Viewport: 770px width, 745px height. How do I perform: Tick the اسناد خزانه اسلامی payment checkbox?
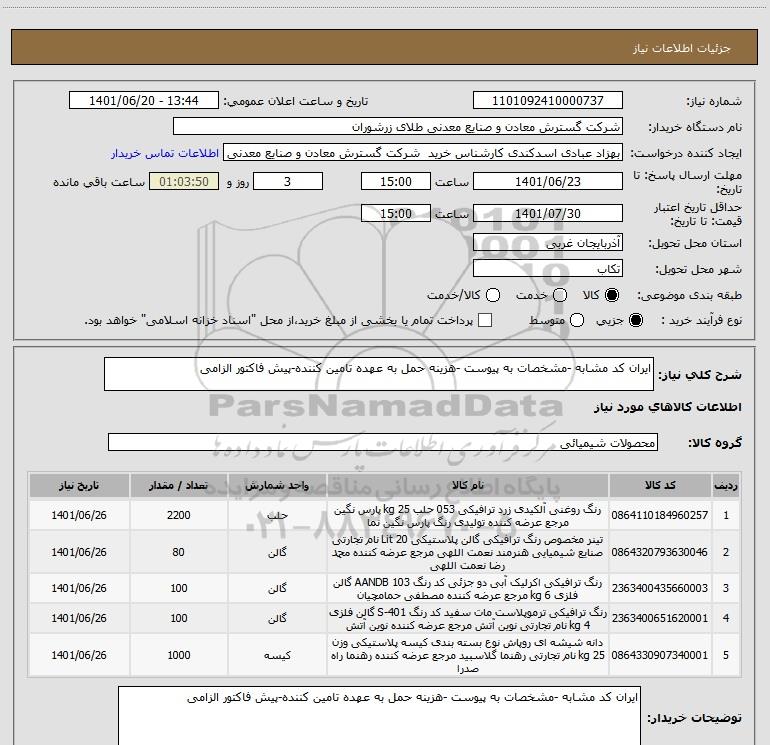click(485, 320)
